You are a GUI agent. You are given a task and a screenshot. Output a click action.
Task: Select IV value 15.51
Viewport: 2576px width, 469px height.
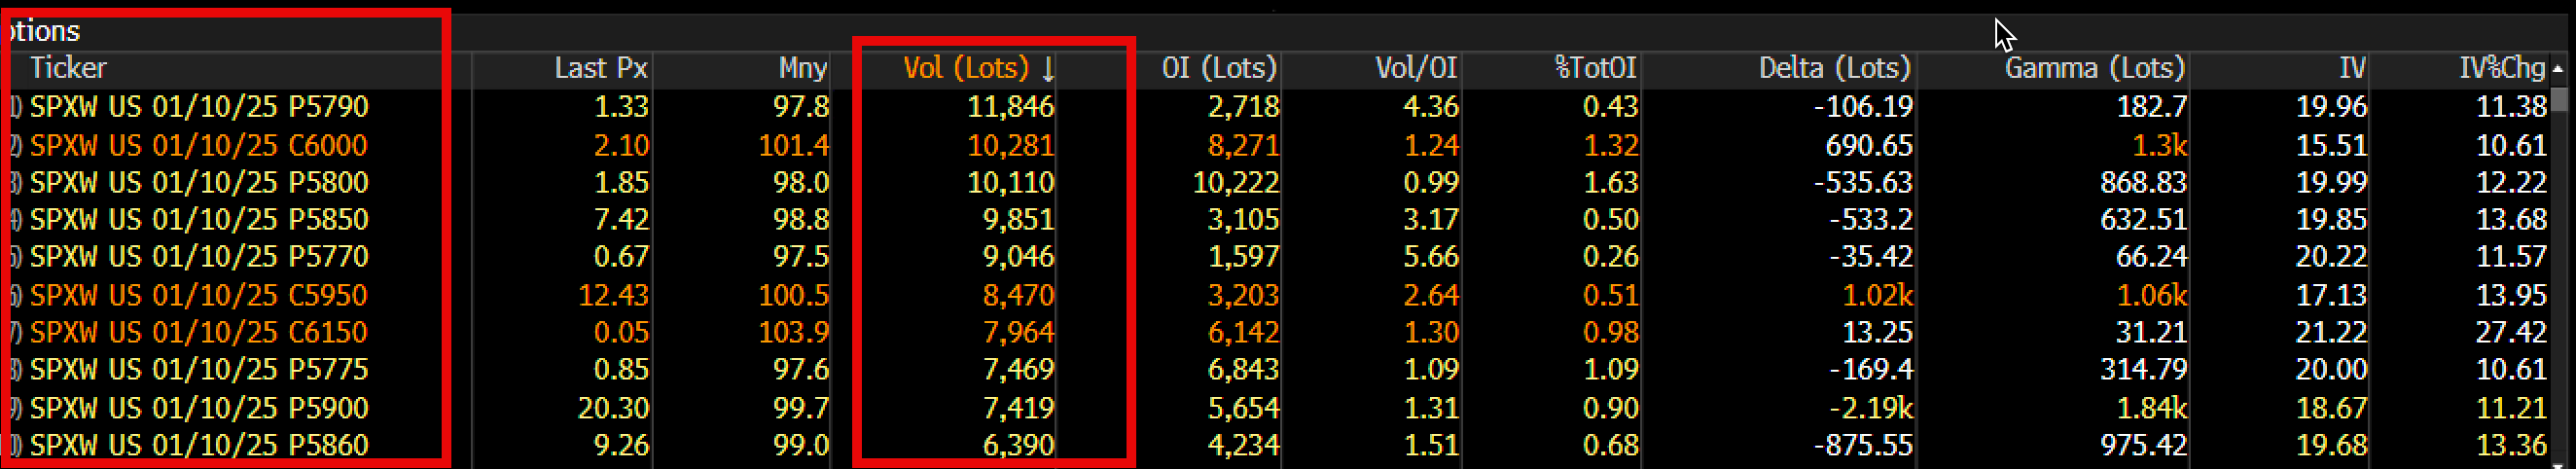click(x=2331, y=145)
